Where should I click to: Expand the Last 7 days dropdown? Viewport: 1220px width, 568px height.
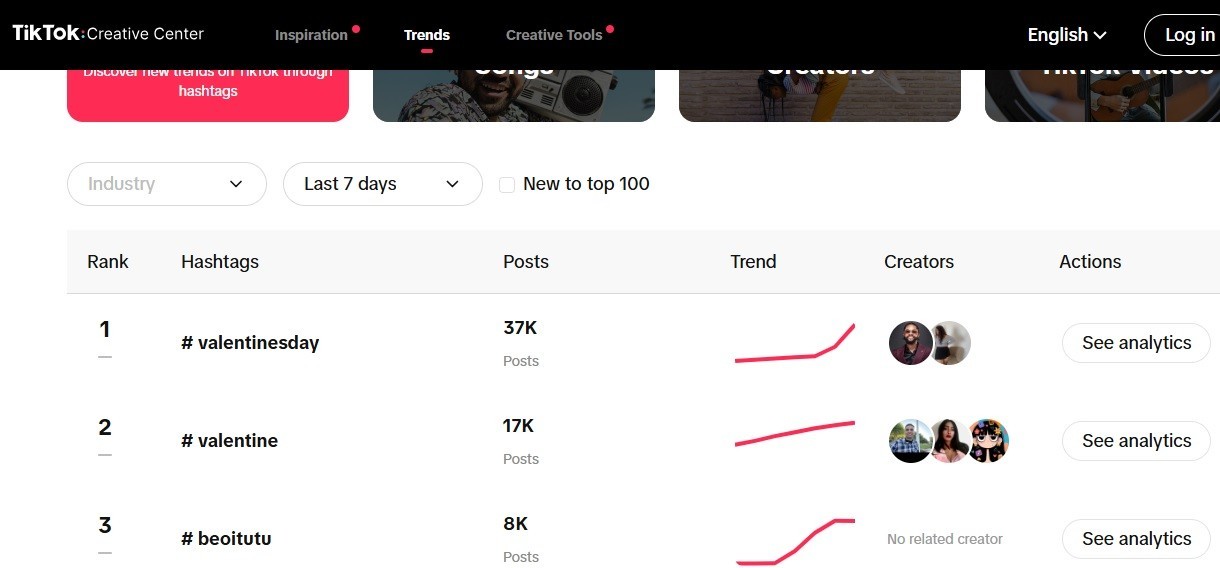[382, 184]
